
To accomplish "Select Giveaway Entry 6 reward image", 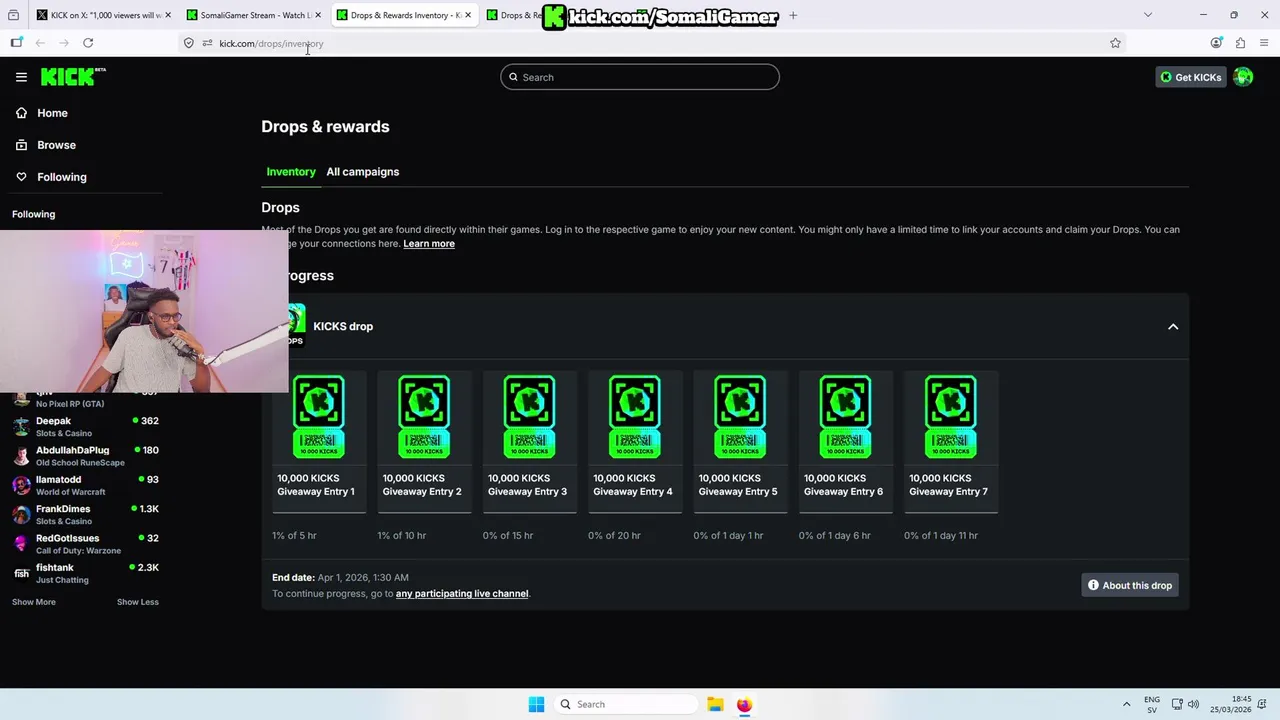I will pos(845,417).
